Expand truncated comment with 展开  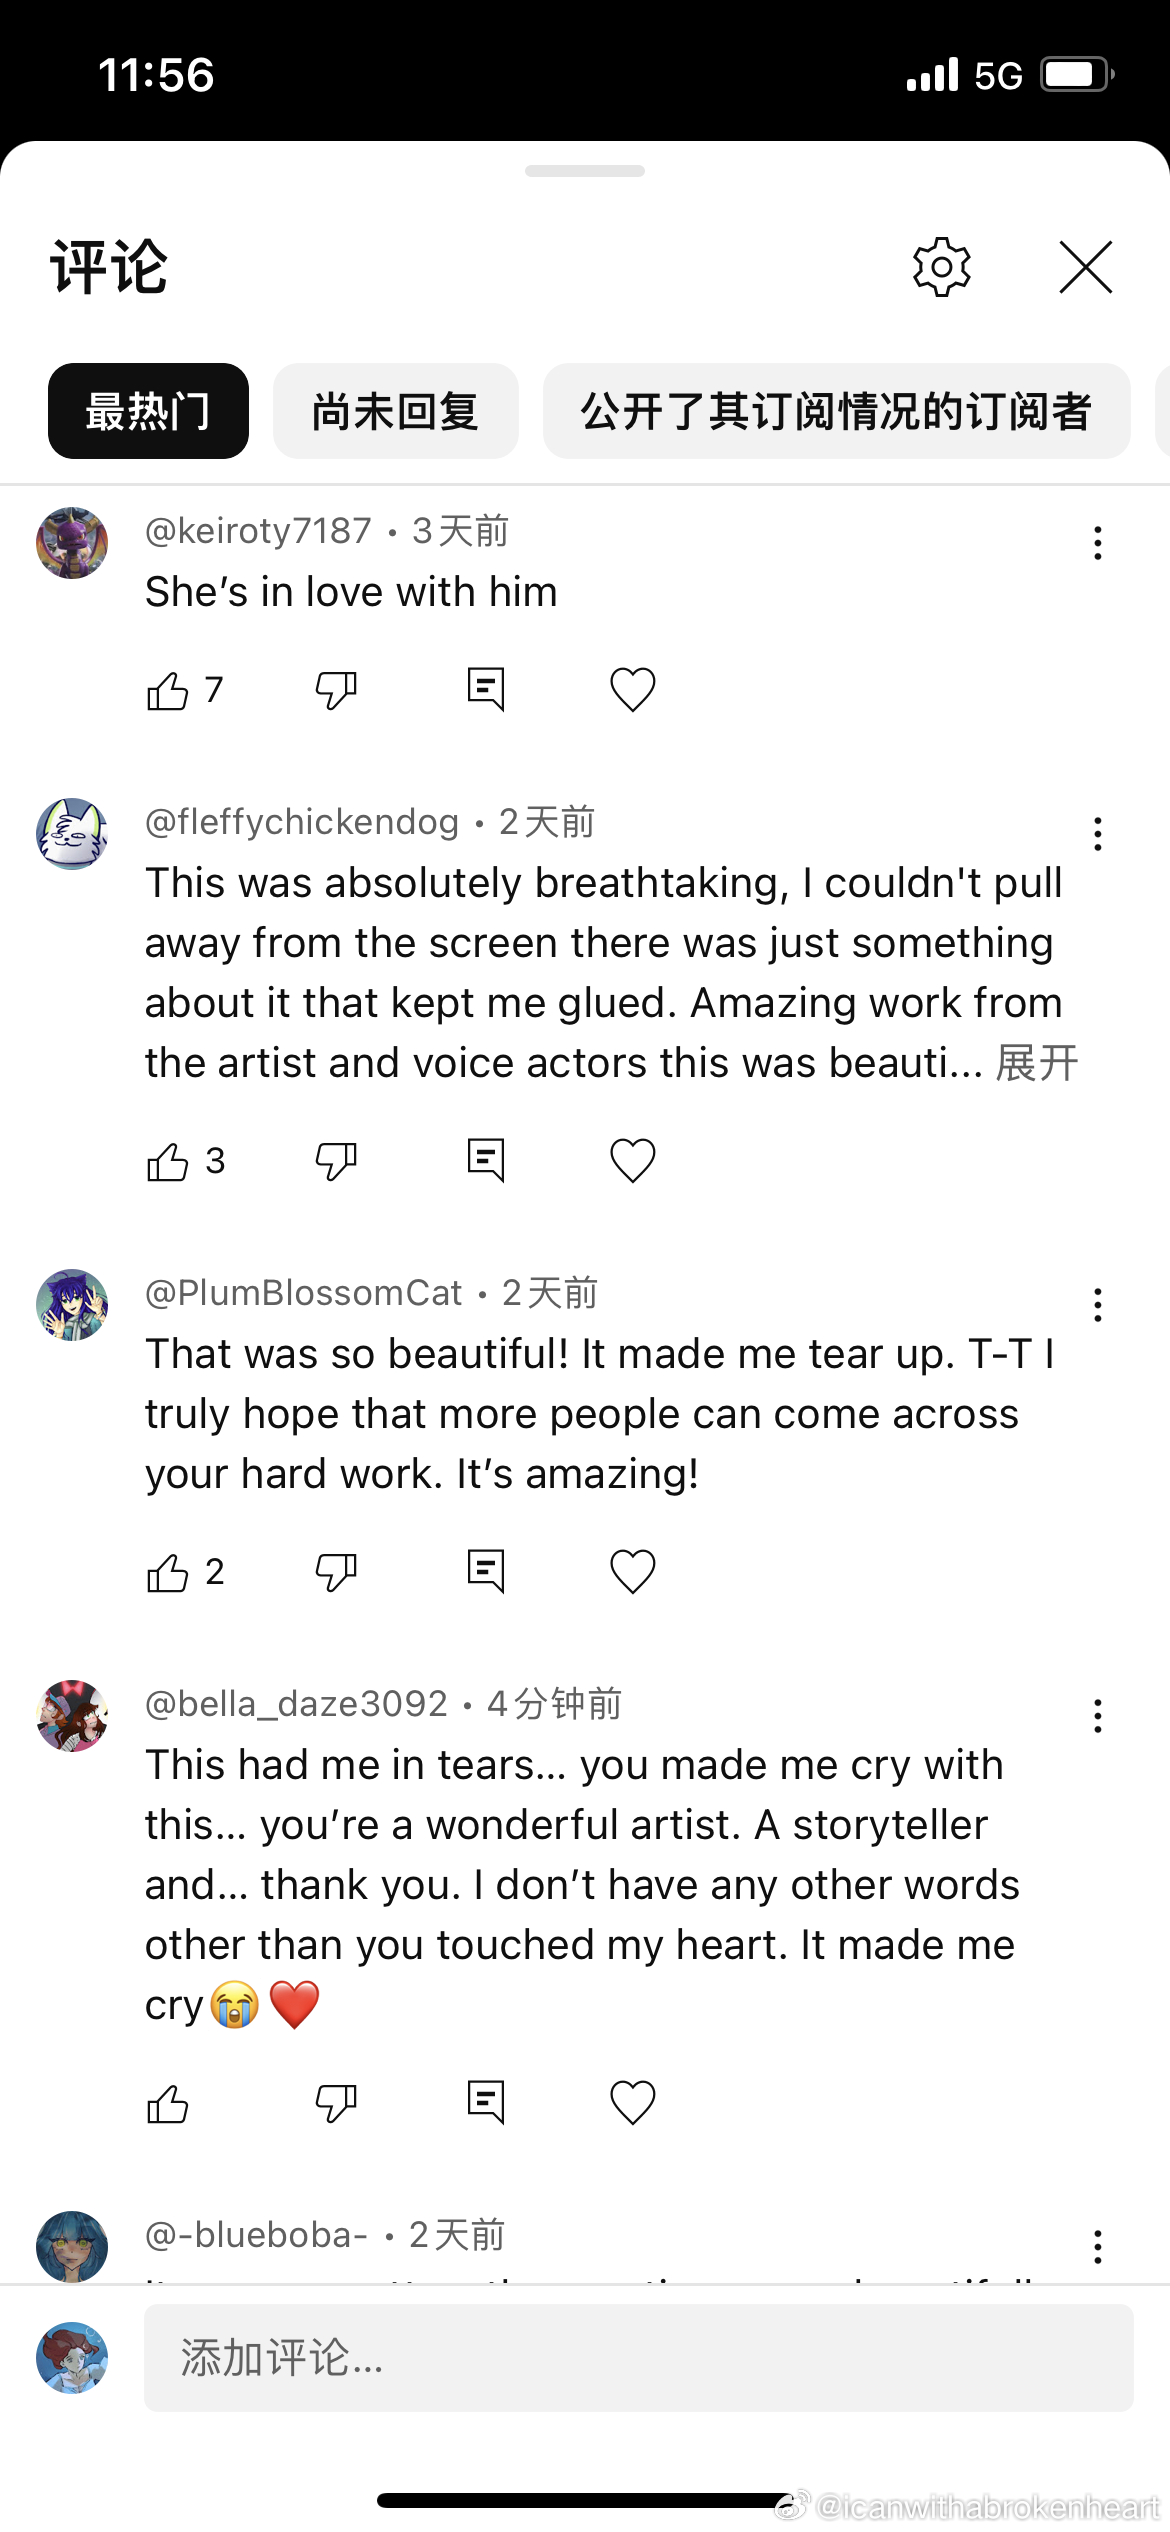click(1037, 1063)
